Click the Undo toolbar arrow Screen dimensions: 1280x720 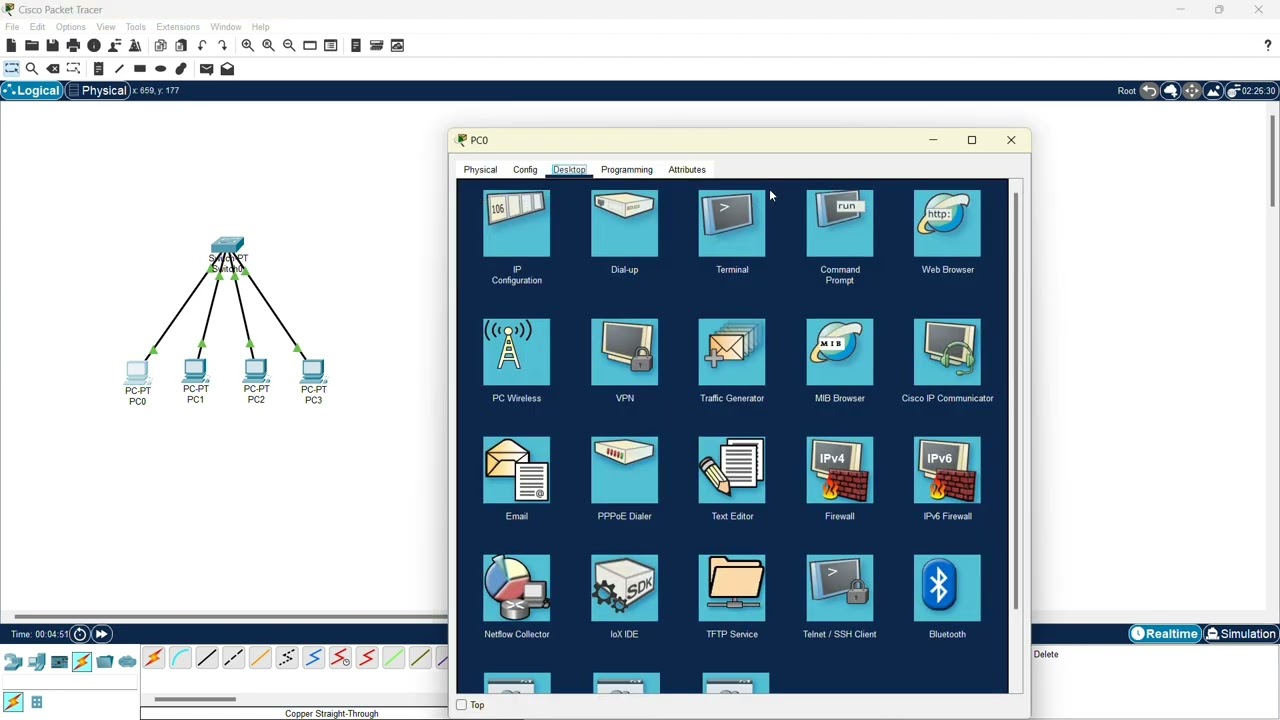click(x=202, y=45)
